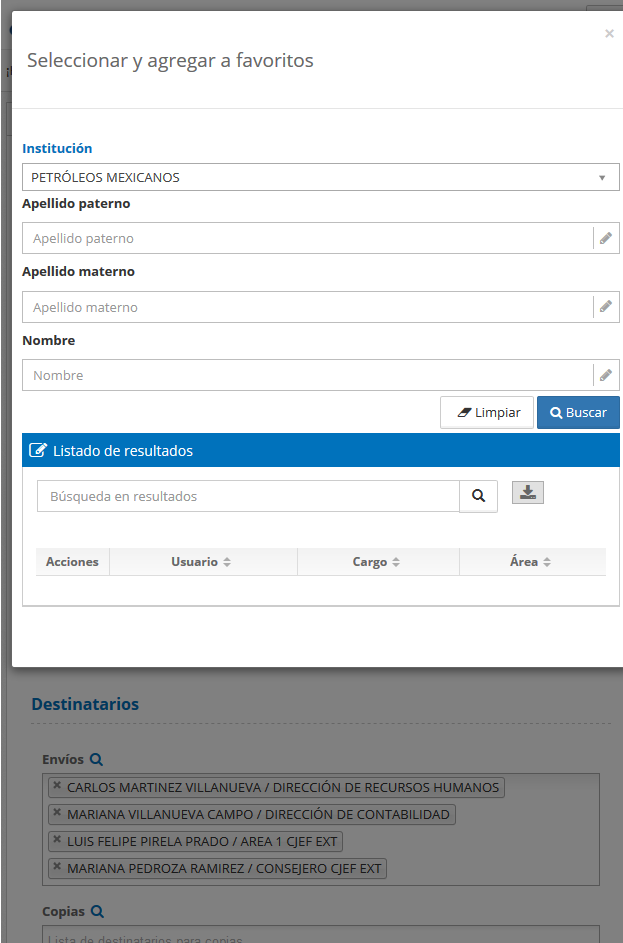This screenshot has height=943, width=623.
Task: Remove MARIANA VILLANUEVA CAMPO from Envíos
Action: pos(57,812)
